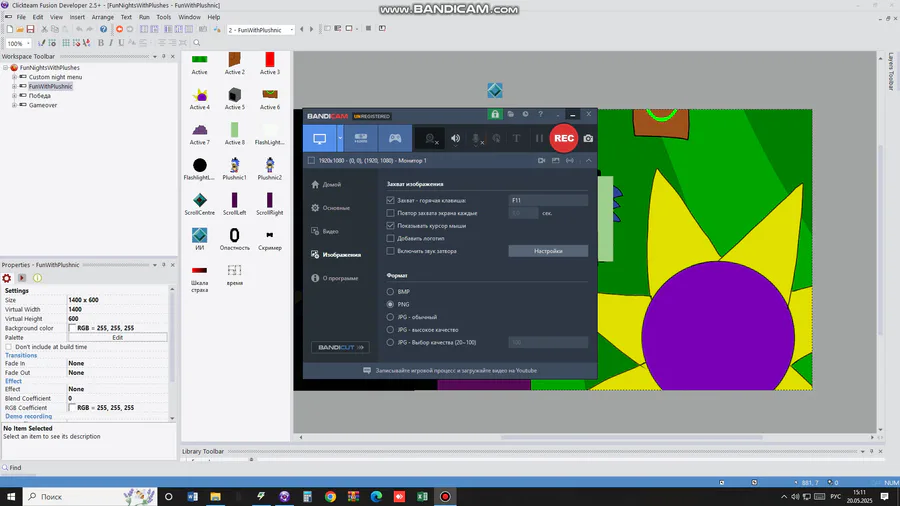Toggle the grid icon in Fusion toolbar
This screenshot has height=506, width=900.
66,43
